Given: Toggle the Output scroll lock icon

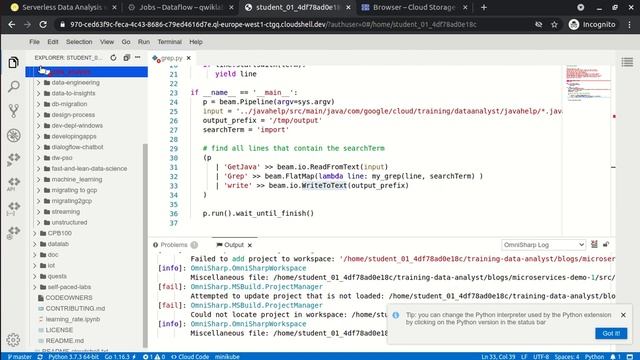Looking at the screenshot, I should click(606, 244).
